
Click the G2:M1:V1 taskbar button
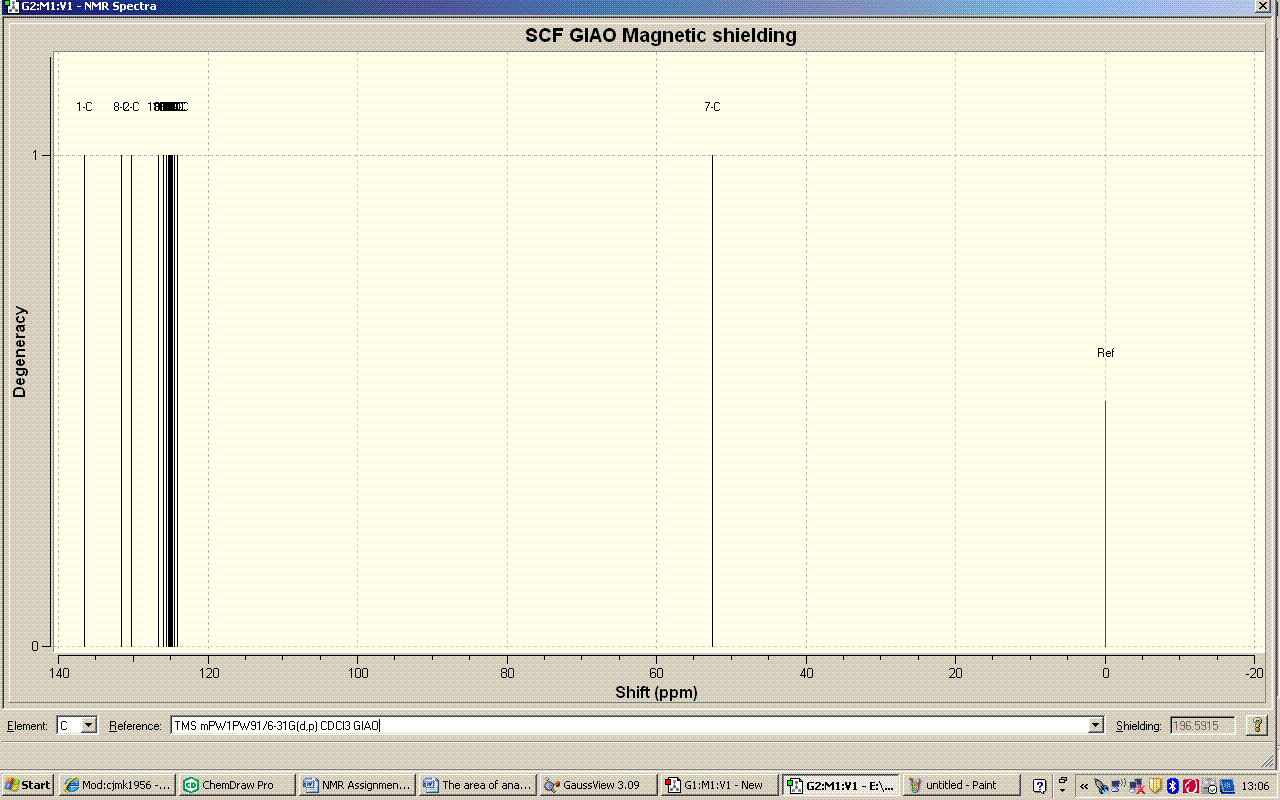(840, 785)
